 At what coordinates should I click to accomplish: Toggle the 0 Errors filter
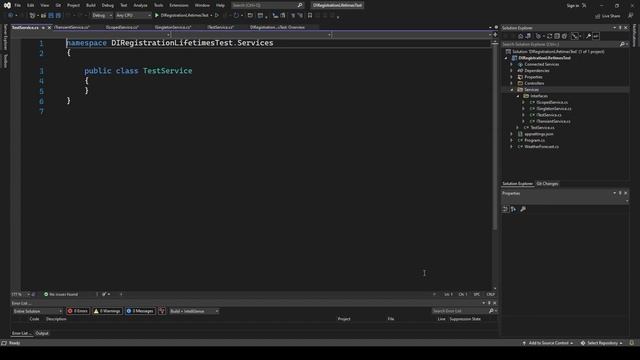point(78,311)
